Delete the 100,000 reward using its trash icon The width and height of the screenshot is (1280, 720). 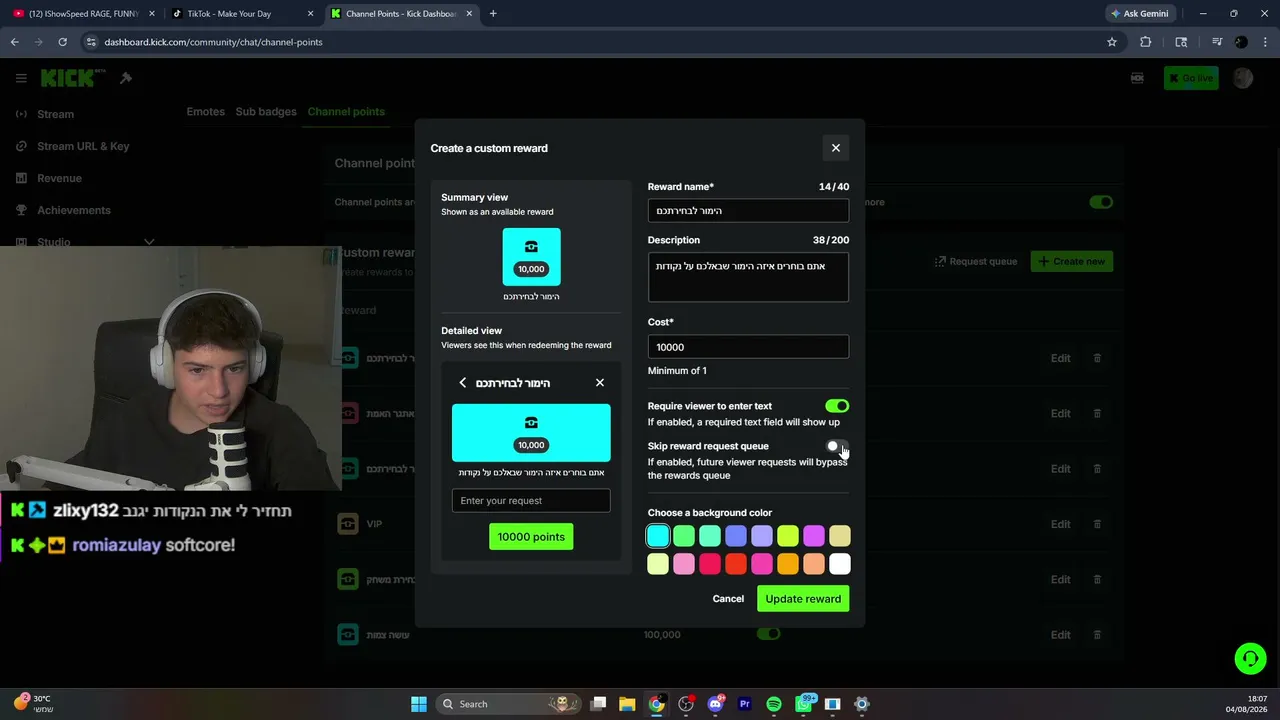tap(1097, 635)
